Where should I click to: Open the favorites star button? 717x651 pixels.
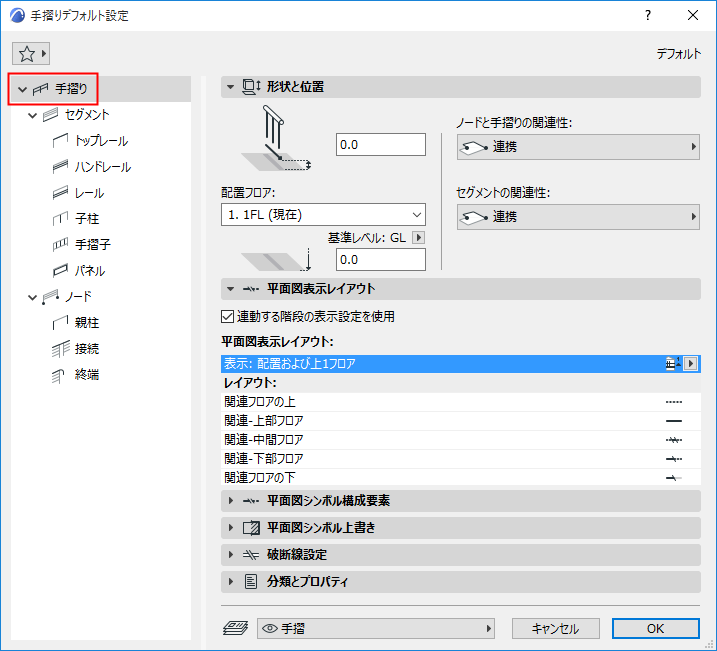tap(31, 54)
